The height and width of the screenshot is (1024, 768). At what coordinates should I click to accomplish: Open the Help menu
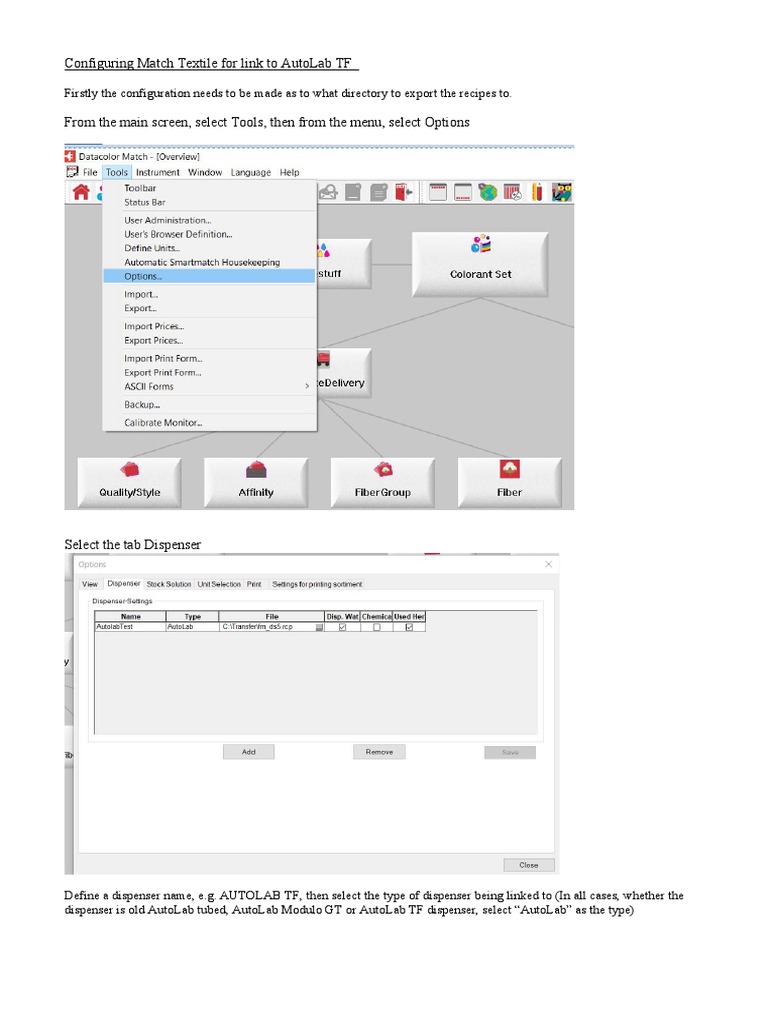coord(289,172)
